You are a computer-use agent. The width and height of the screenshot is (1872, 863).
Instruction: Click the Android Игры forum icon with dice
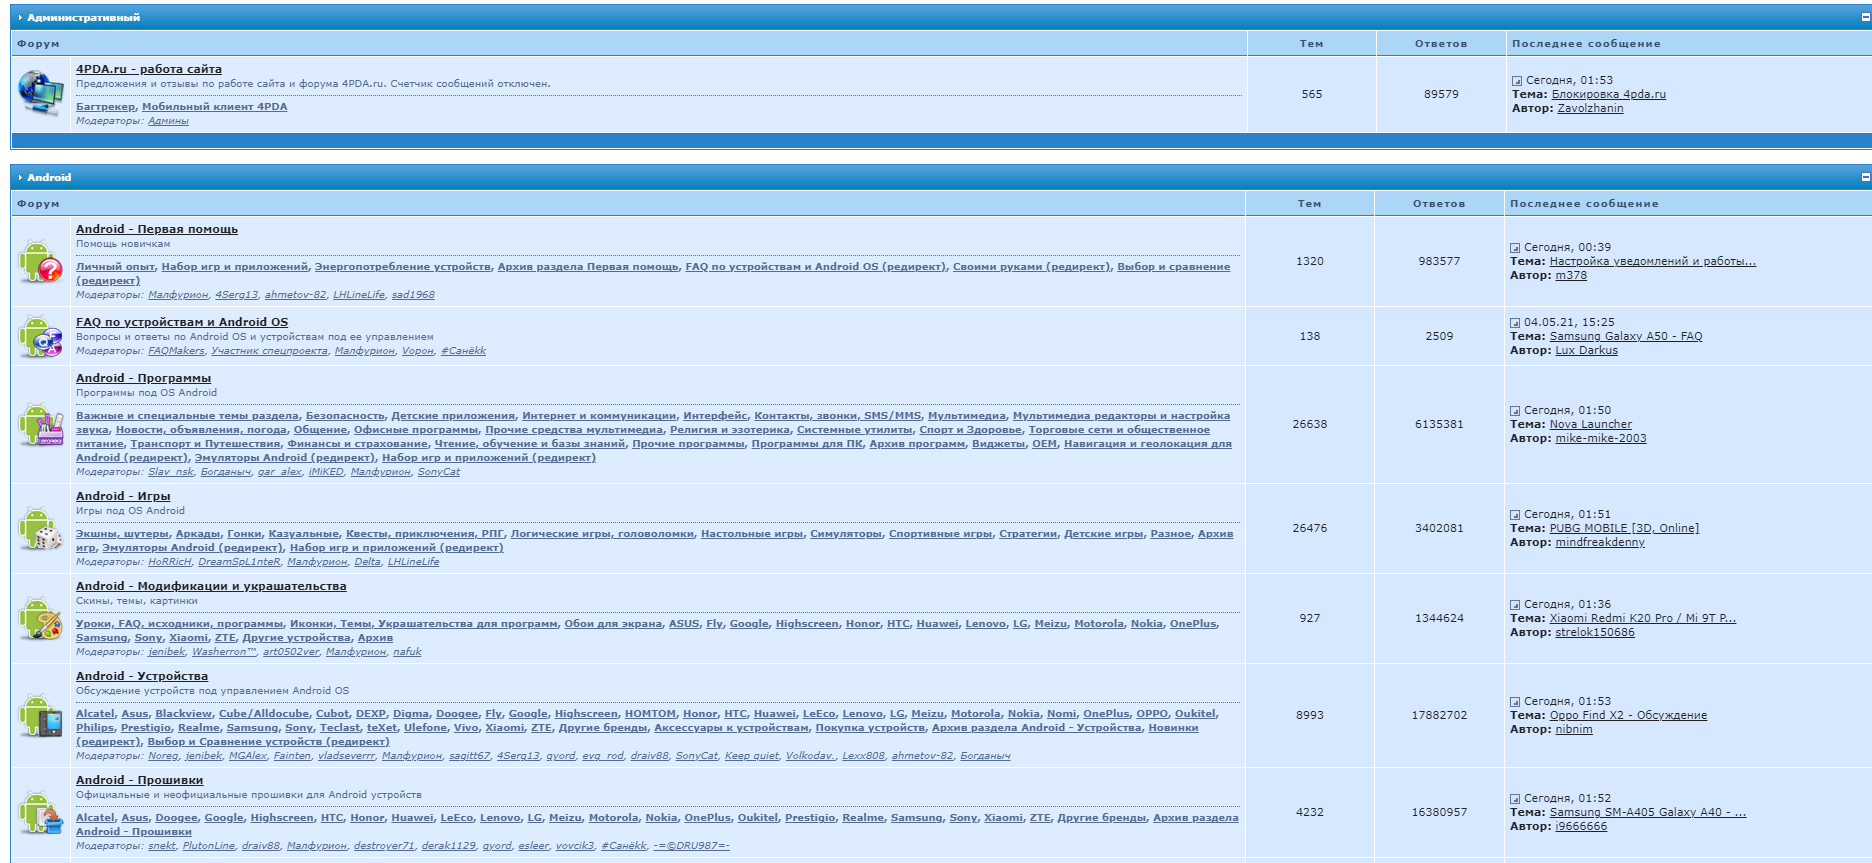[x=40, y=528]
